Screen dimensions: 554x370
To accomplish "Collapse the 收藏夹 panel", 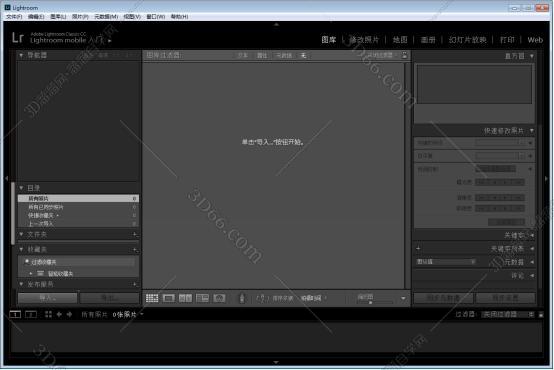I will coord(21,249).
